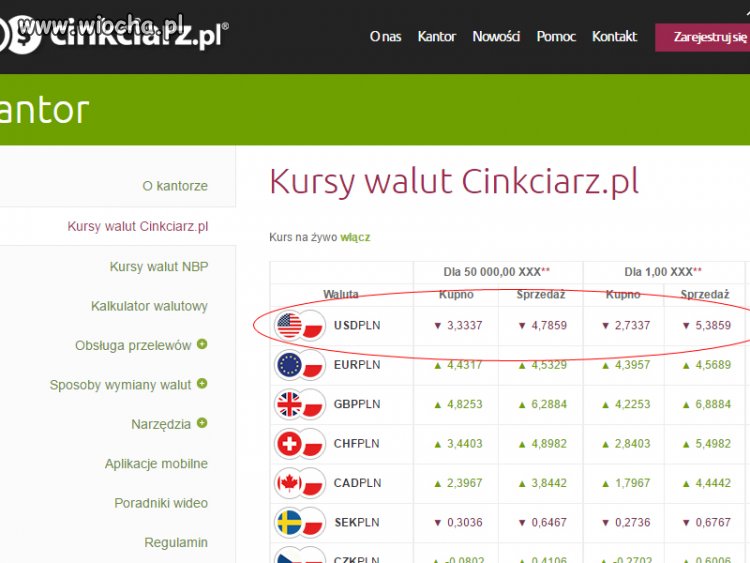Click the GBP and Poland flag icon
Screen dimensions: 750x563
tap(300, 404)
